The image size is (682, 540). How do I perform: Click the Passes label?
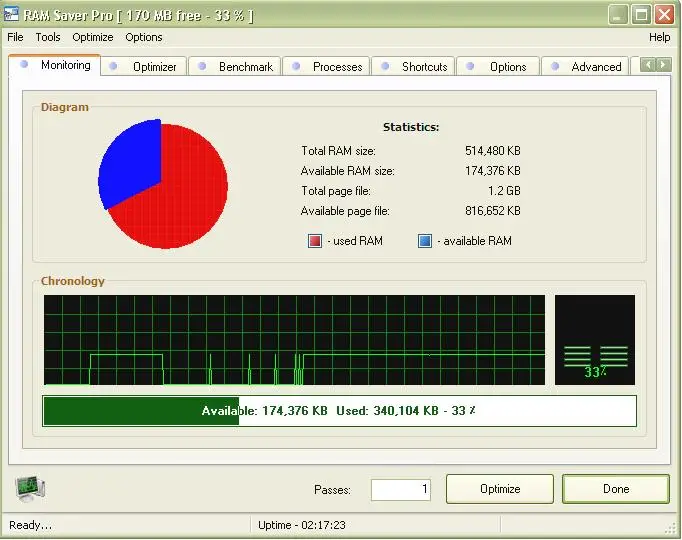click(332, 490)
